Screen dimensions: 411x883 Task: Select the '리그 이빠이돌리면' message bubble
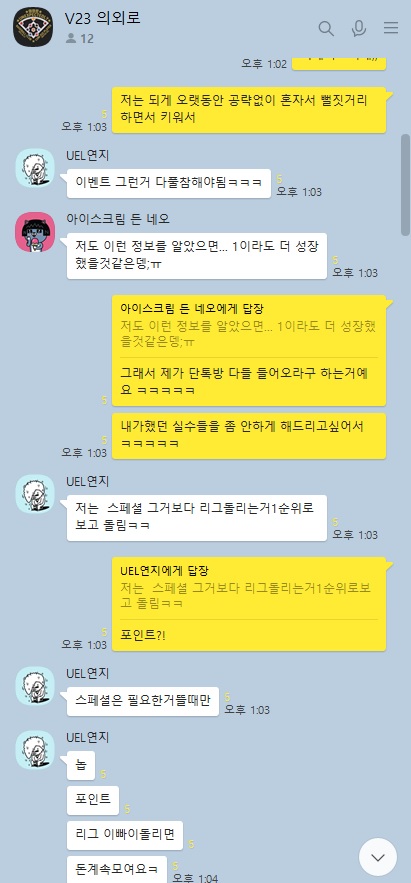point(125,835)
